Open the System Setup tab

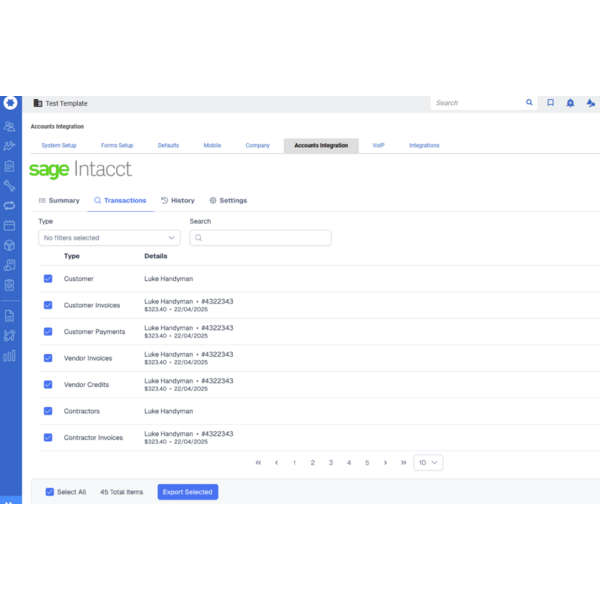point(59,146)
